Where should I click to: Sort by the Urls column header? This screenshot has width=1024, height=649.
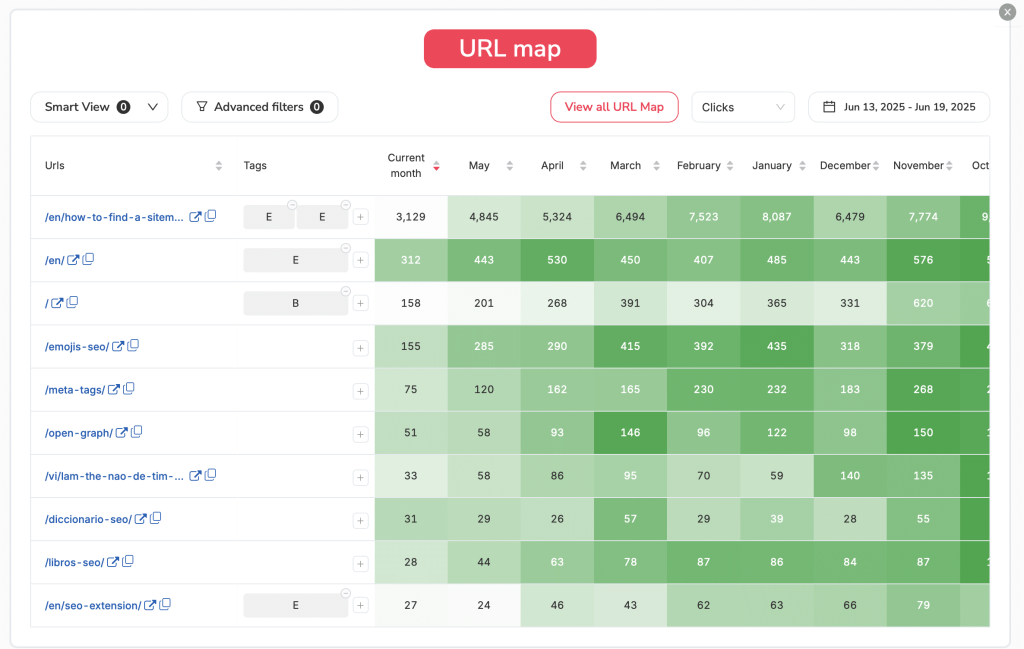pyautogui.click(x=219, y=166)
